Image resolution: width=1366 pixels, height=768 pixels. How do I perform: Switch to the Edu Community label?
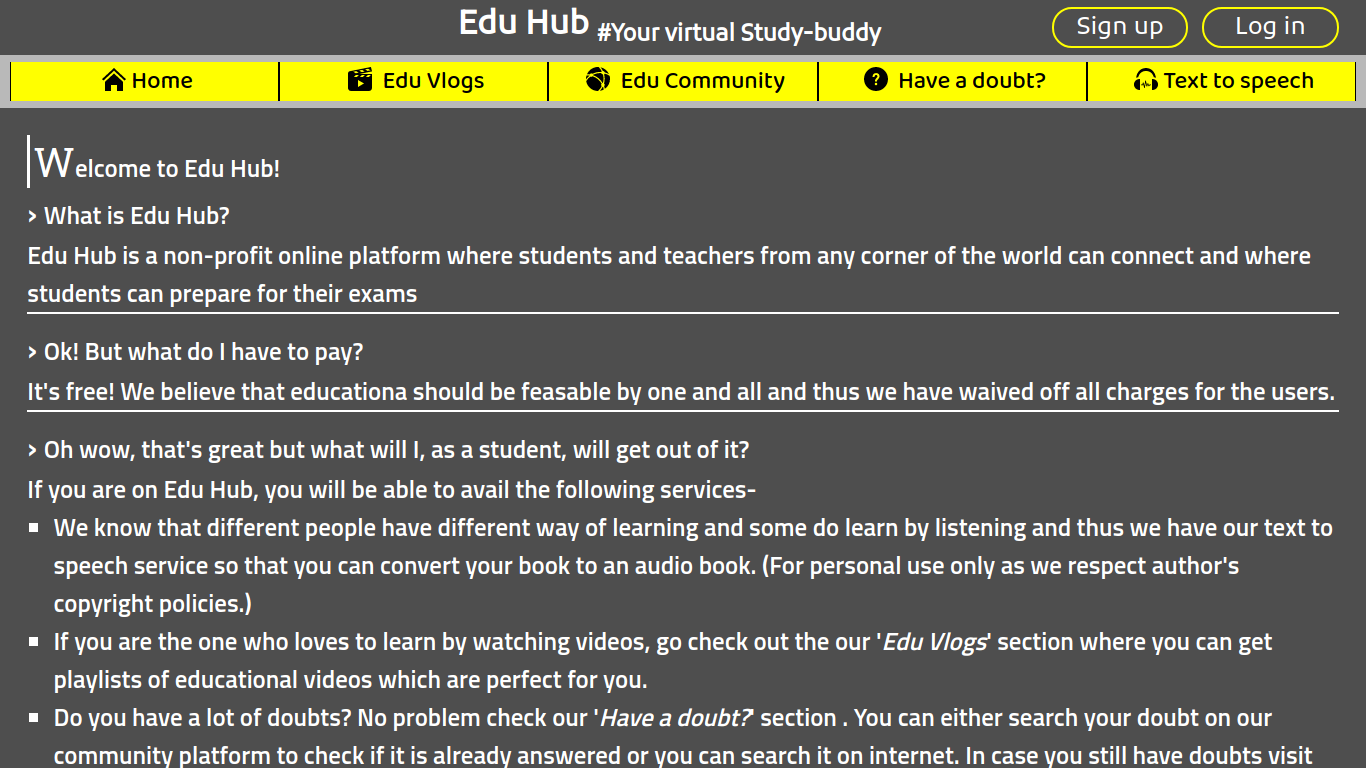pos(702,81)
